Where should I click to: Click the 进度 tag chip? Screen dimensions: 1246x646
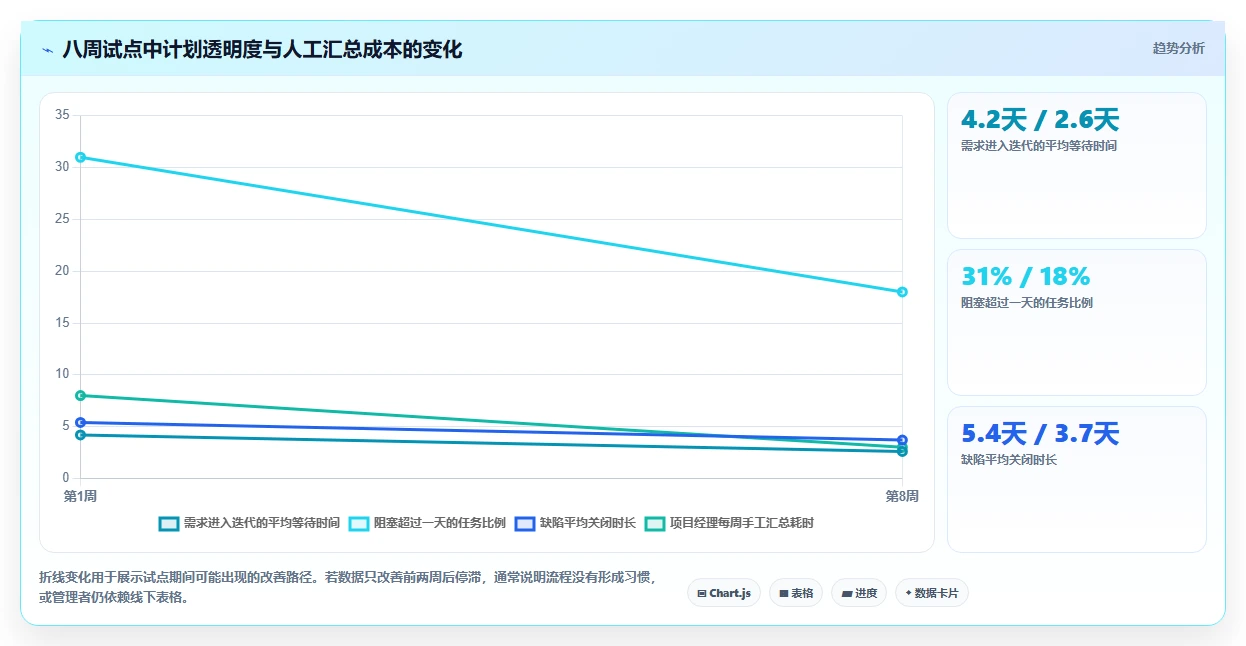click(859, 593)
